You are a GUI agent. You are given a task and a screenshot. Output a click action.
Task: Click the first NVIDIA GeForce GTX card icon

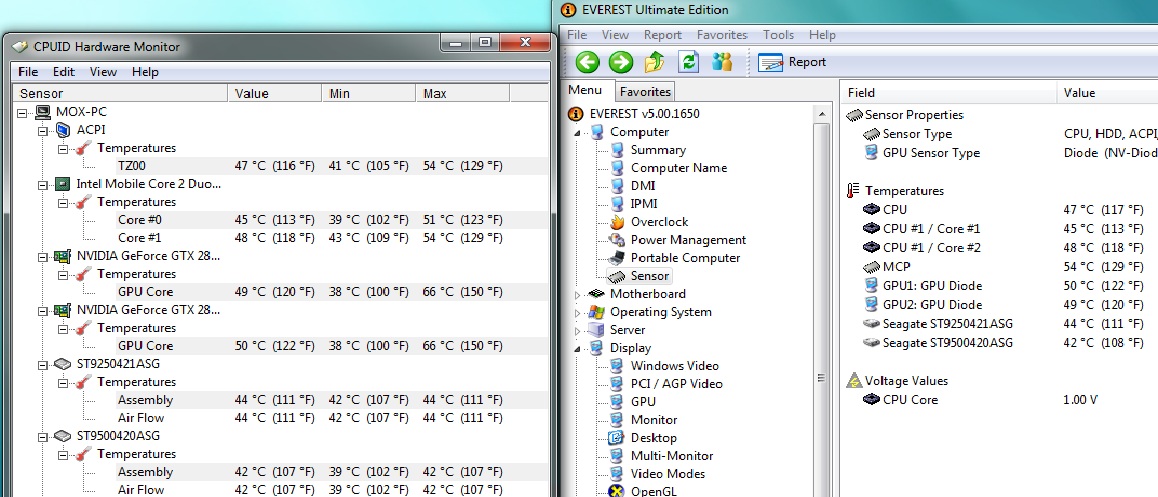64,256
